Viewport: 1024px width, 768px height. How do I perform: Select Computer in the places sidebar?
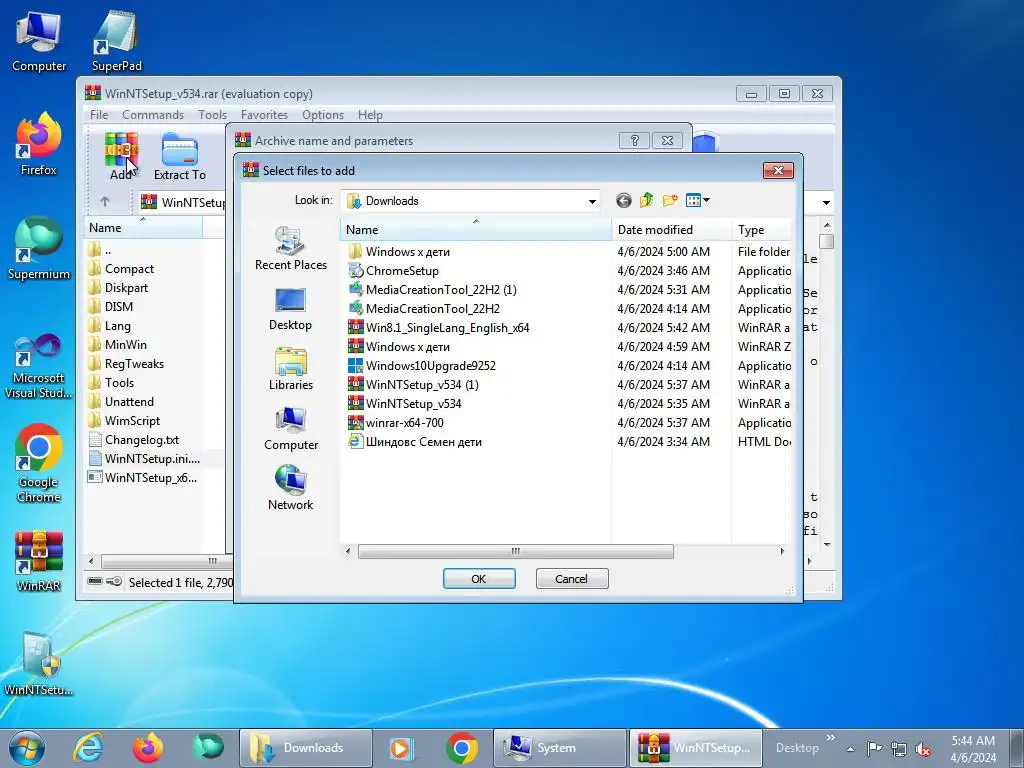pyautogui.click(x=291, y=429)
